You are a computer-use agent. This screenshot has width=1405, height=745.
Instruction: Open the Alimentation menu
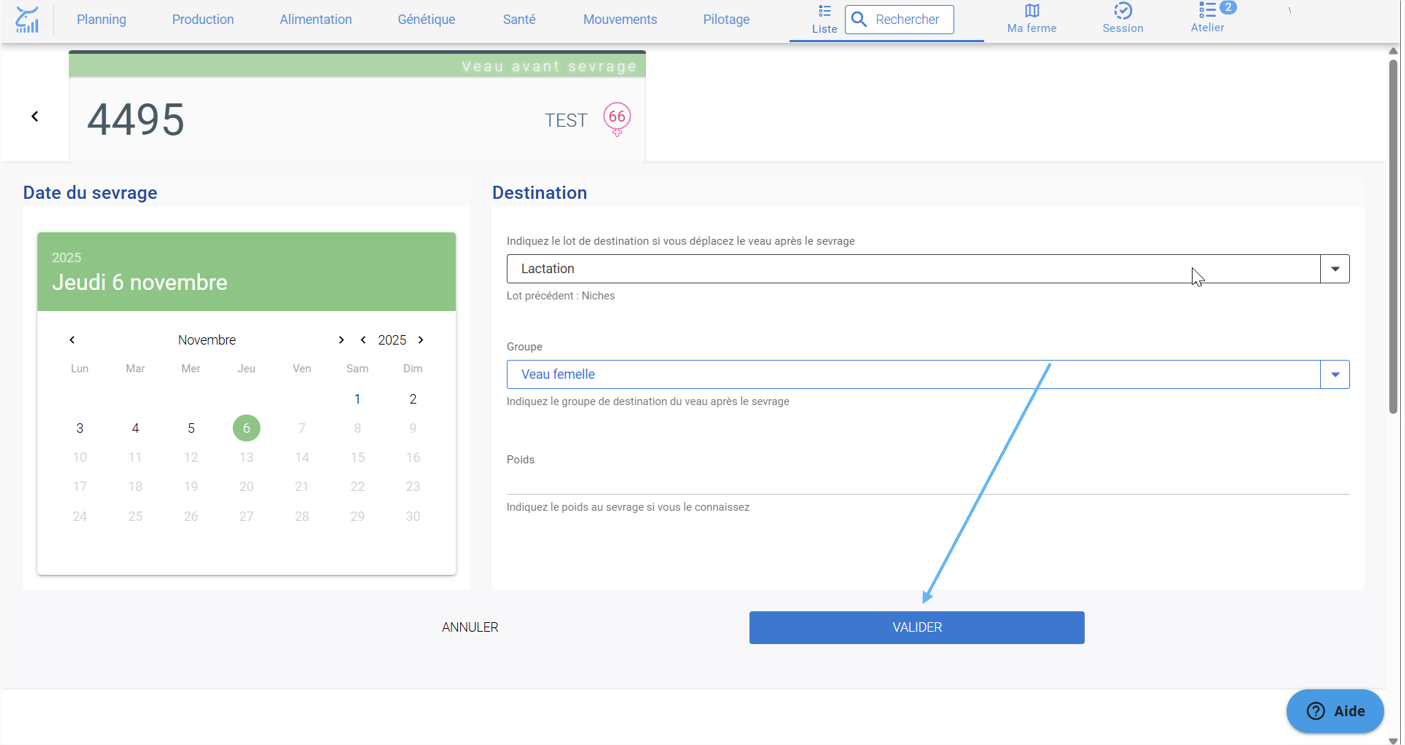316,19
